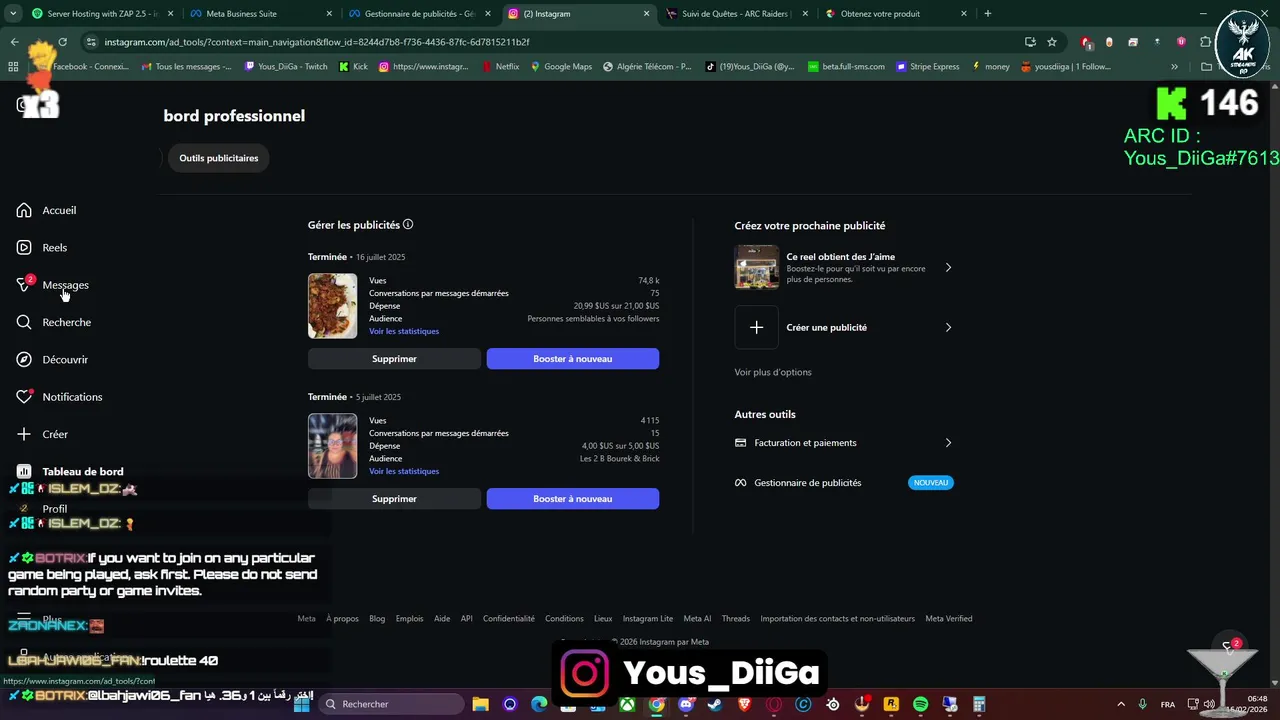The height and width of the screenshot is (720, 1280).
Task: Click Voir plus d'options link
Action: pyautogui.click(x=773, y=372)
